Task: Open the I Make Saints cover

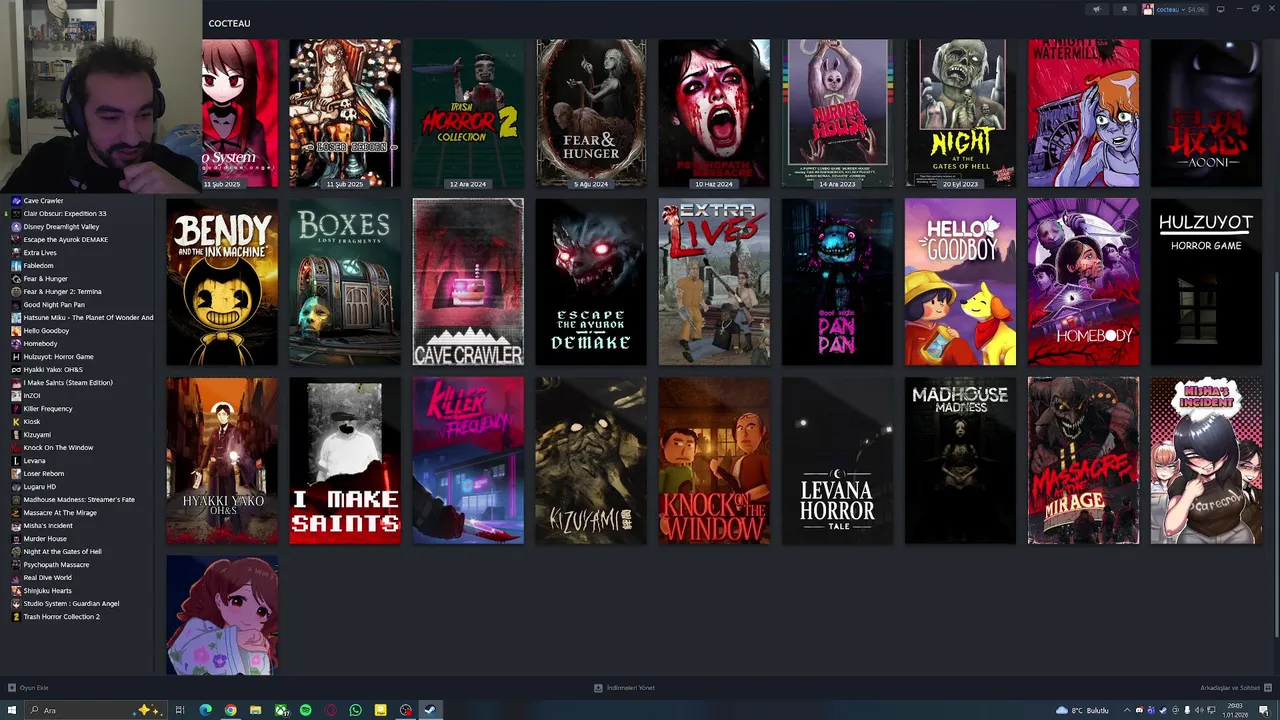Action: (x=345, y=461)
